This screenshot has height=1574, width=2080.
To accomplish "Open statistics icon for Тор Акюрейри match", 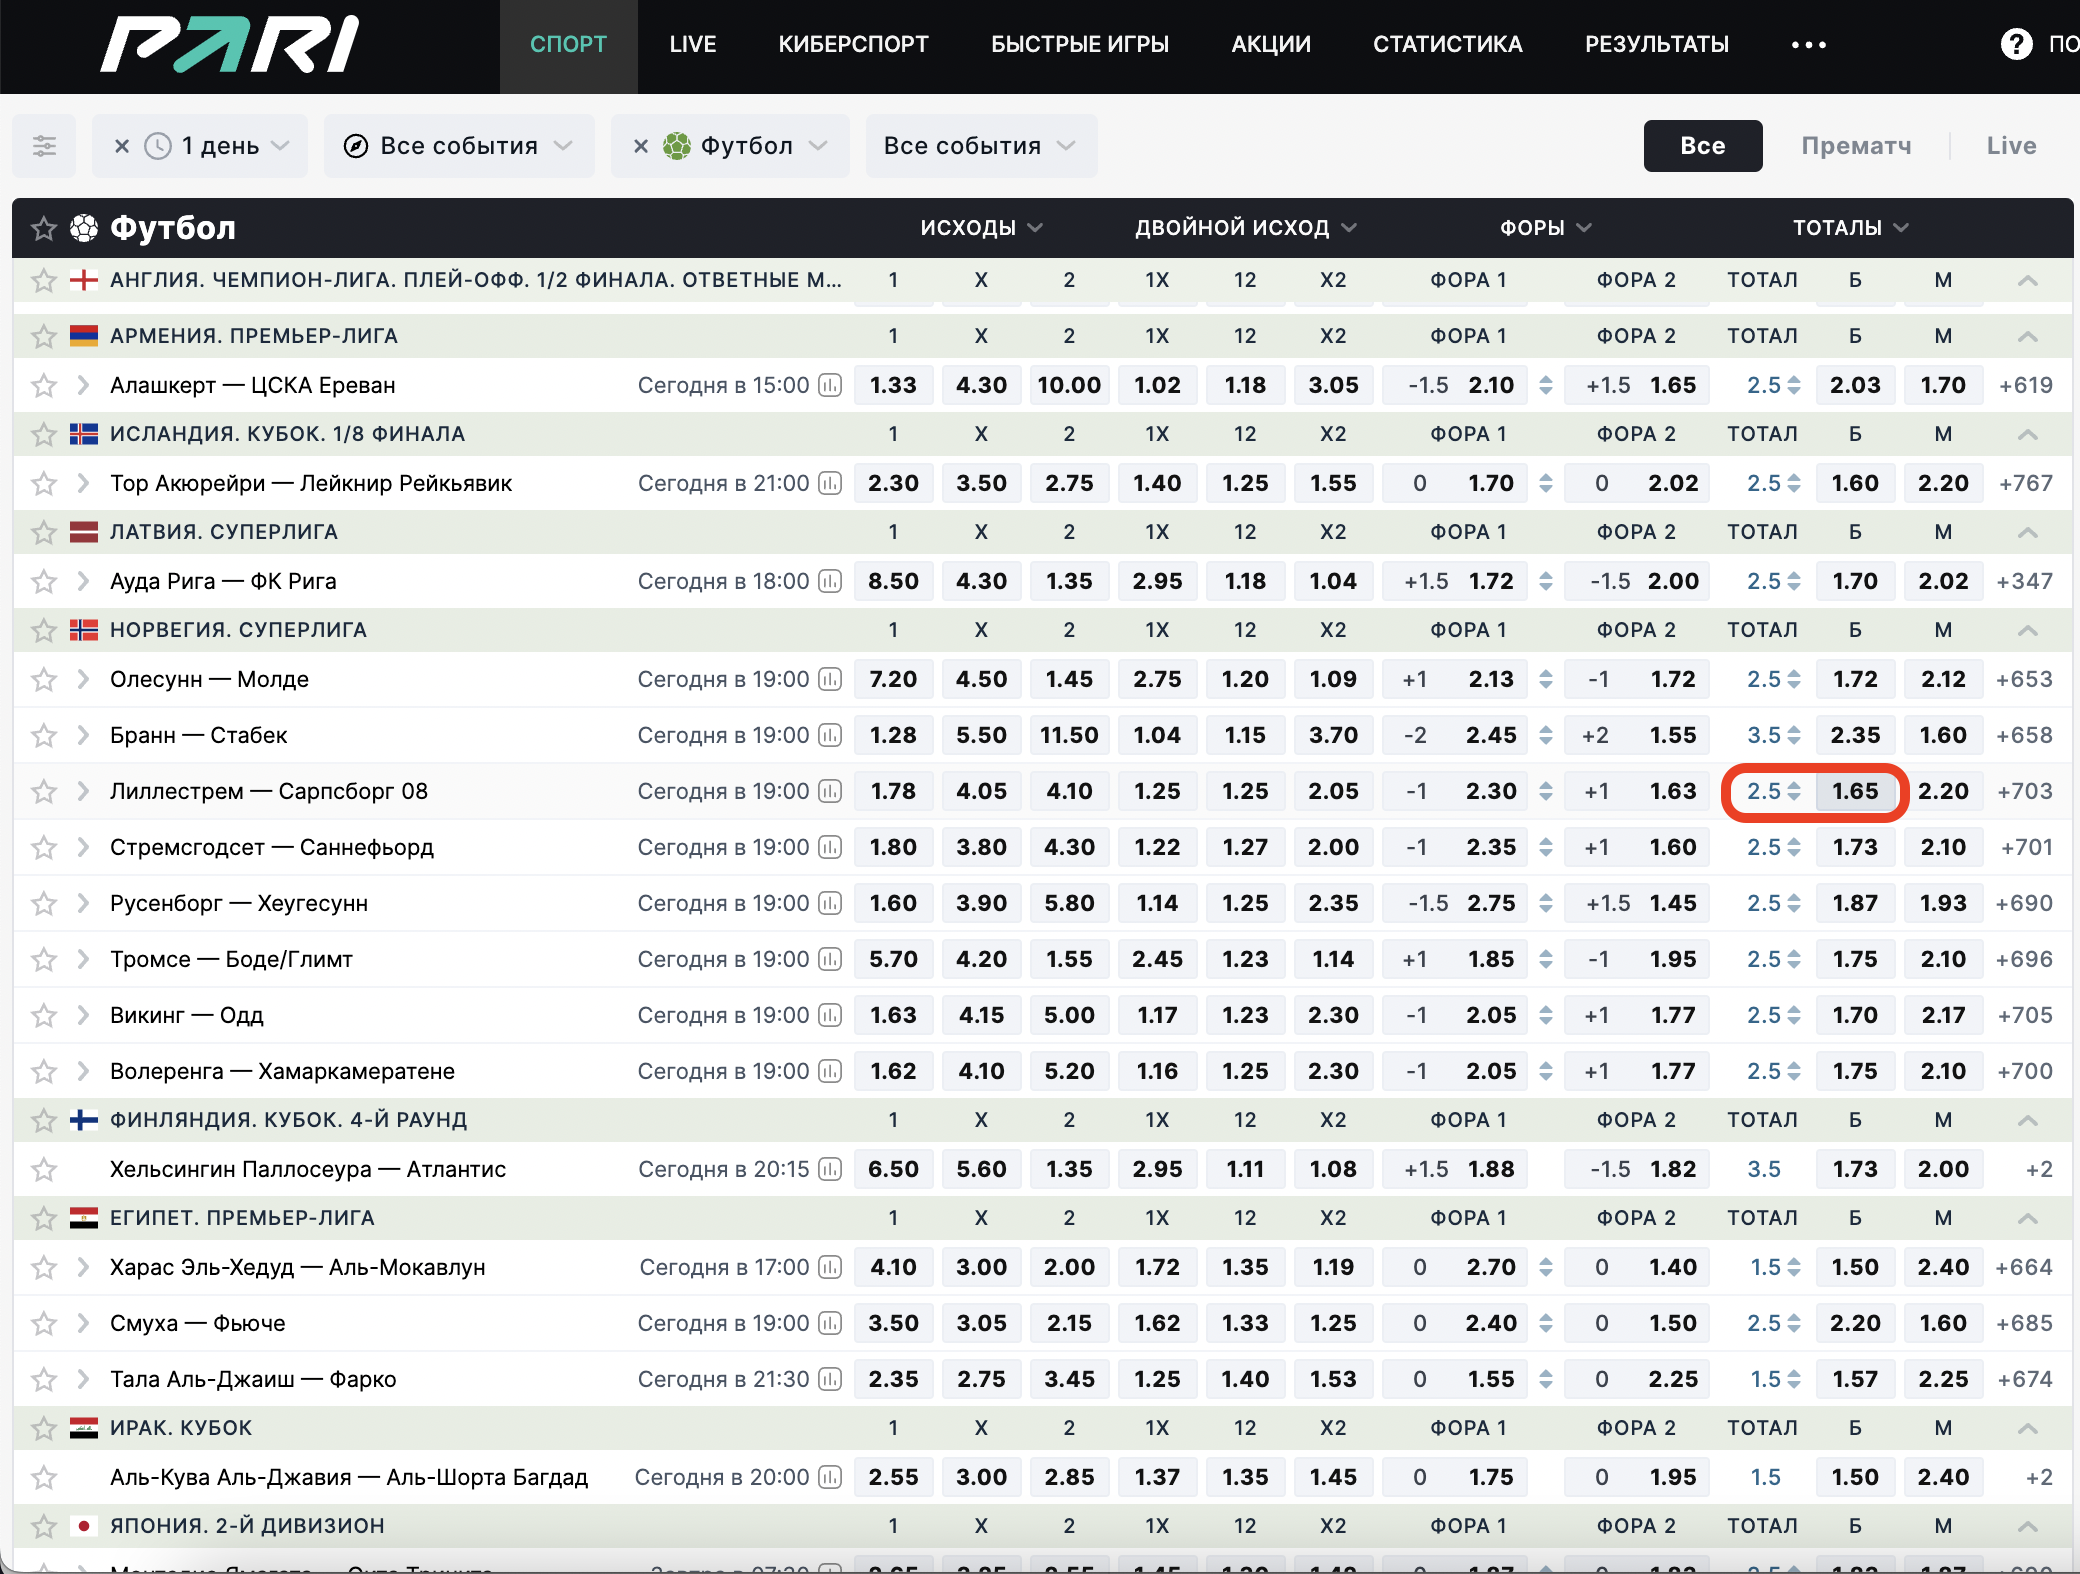I will (830, 483).
